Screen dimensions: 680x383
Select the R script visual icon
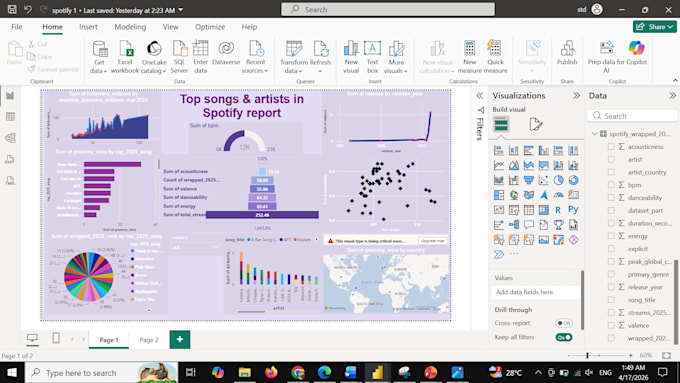pos(558,210)
